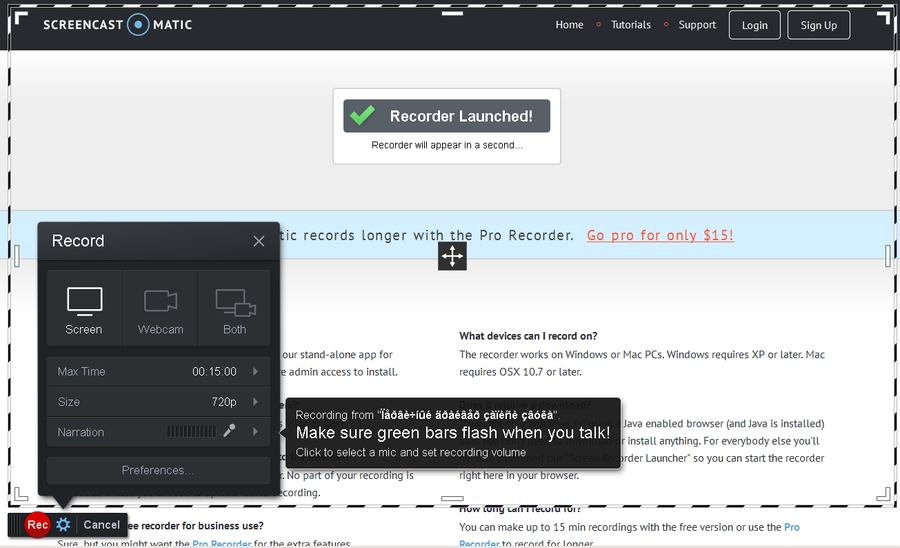Select the Webcam recording mode
Image resolution: width=900 pixels, height=548 pixels.
click(160, 309)
